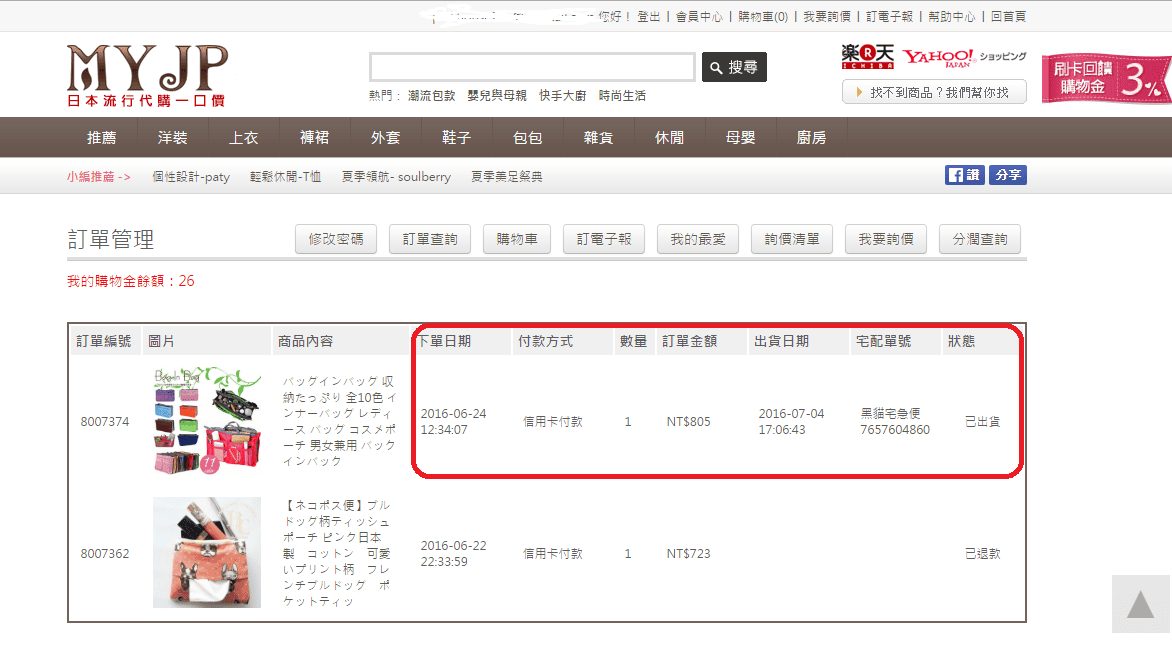Click inside the search input field
Screen dimensions: 1172x667
tap(532, 67)
